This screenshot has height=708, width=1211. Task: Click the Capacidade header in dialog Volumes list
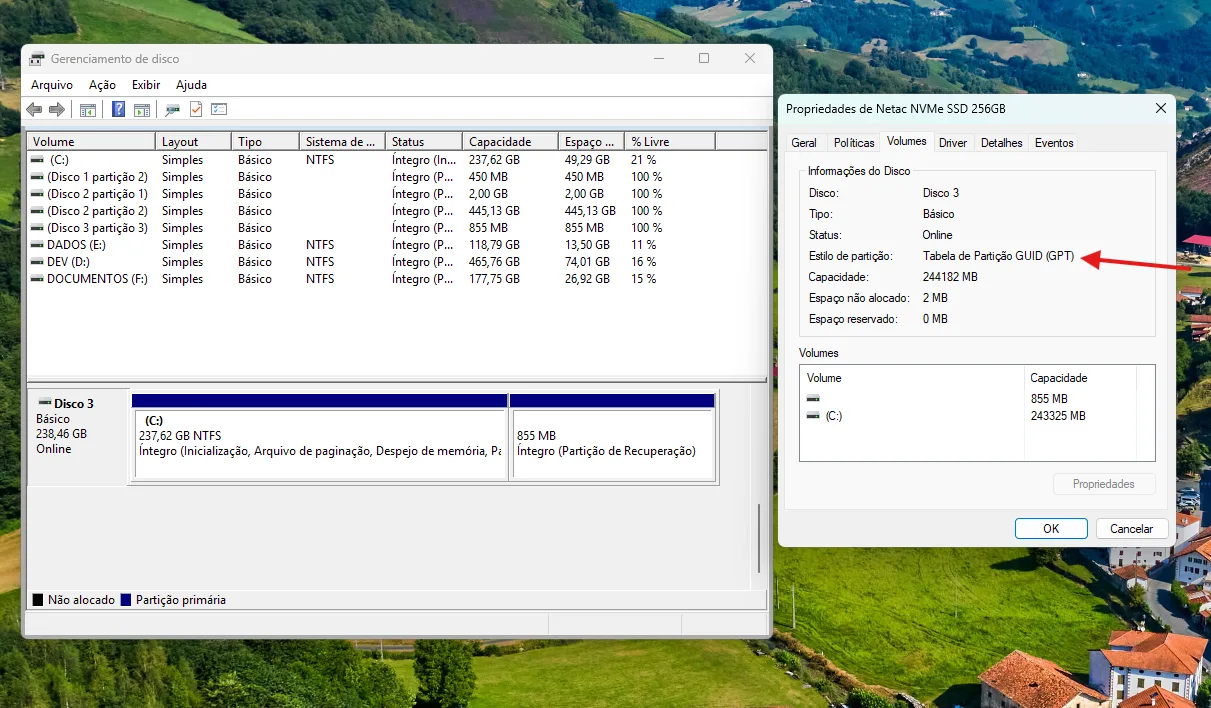click(x=1081, y=378)
